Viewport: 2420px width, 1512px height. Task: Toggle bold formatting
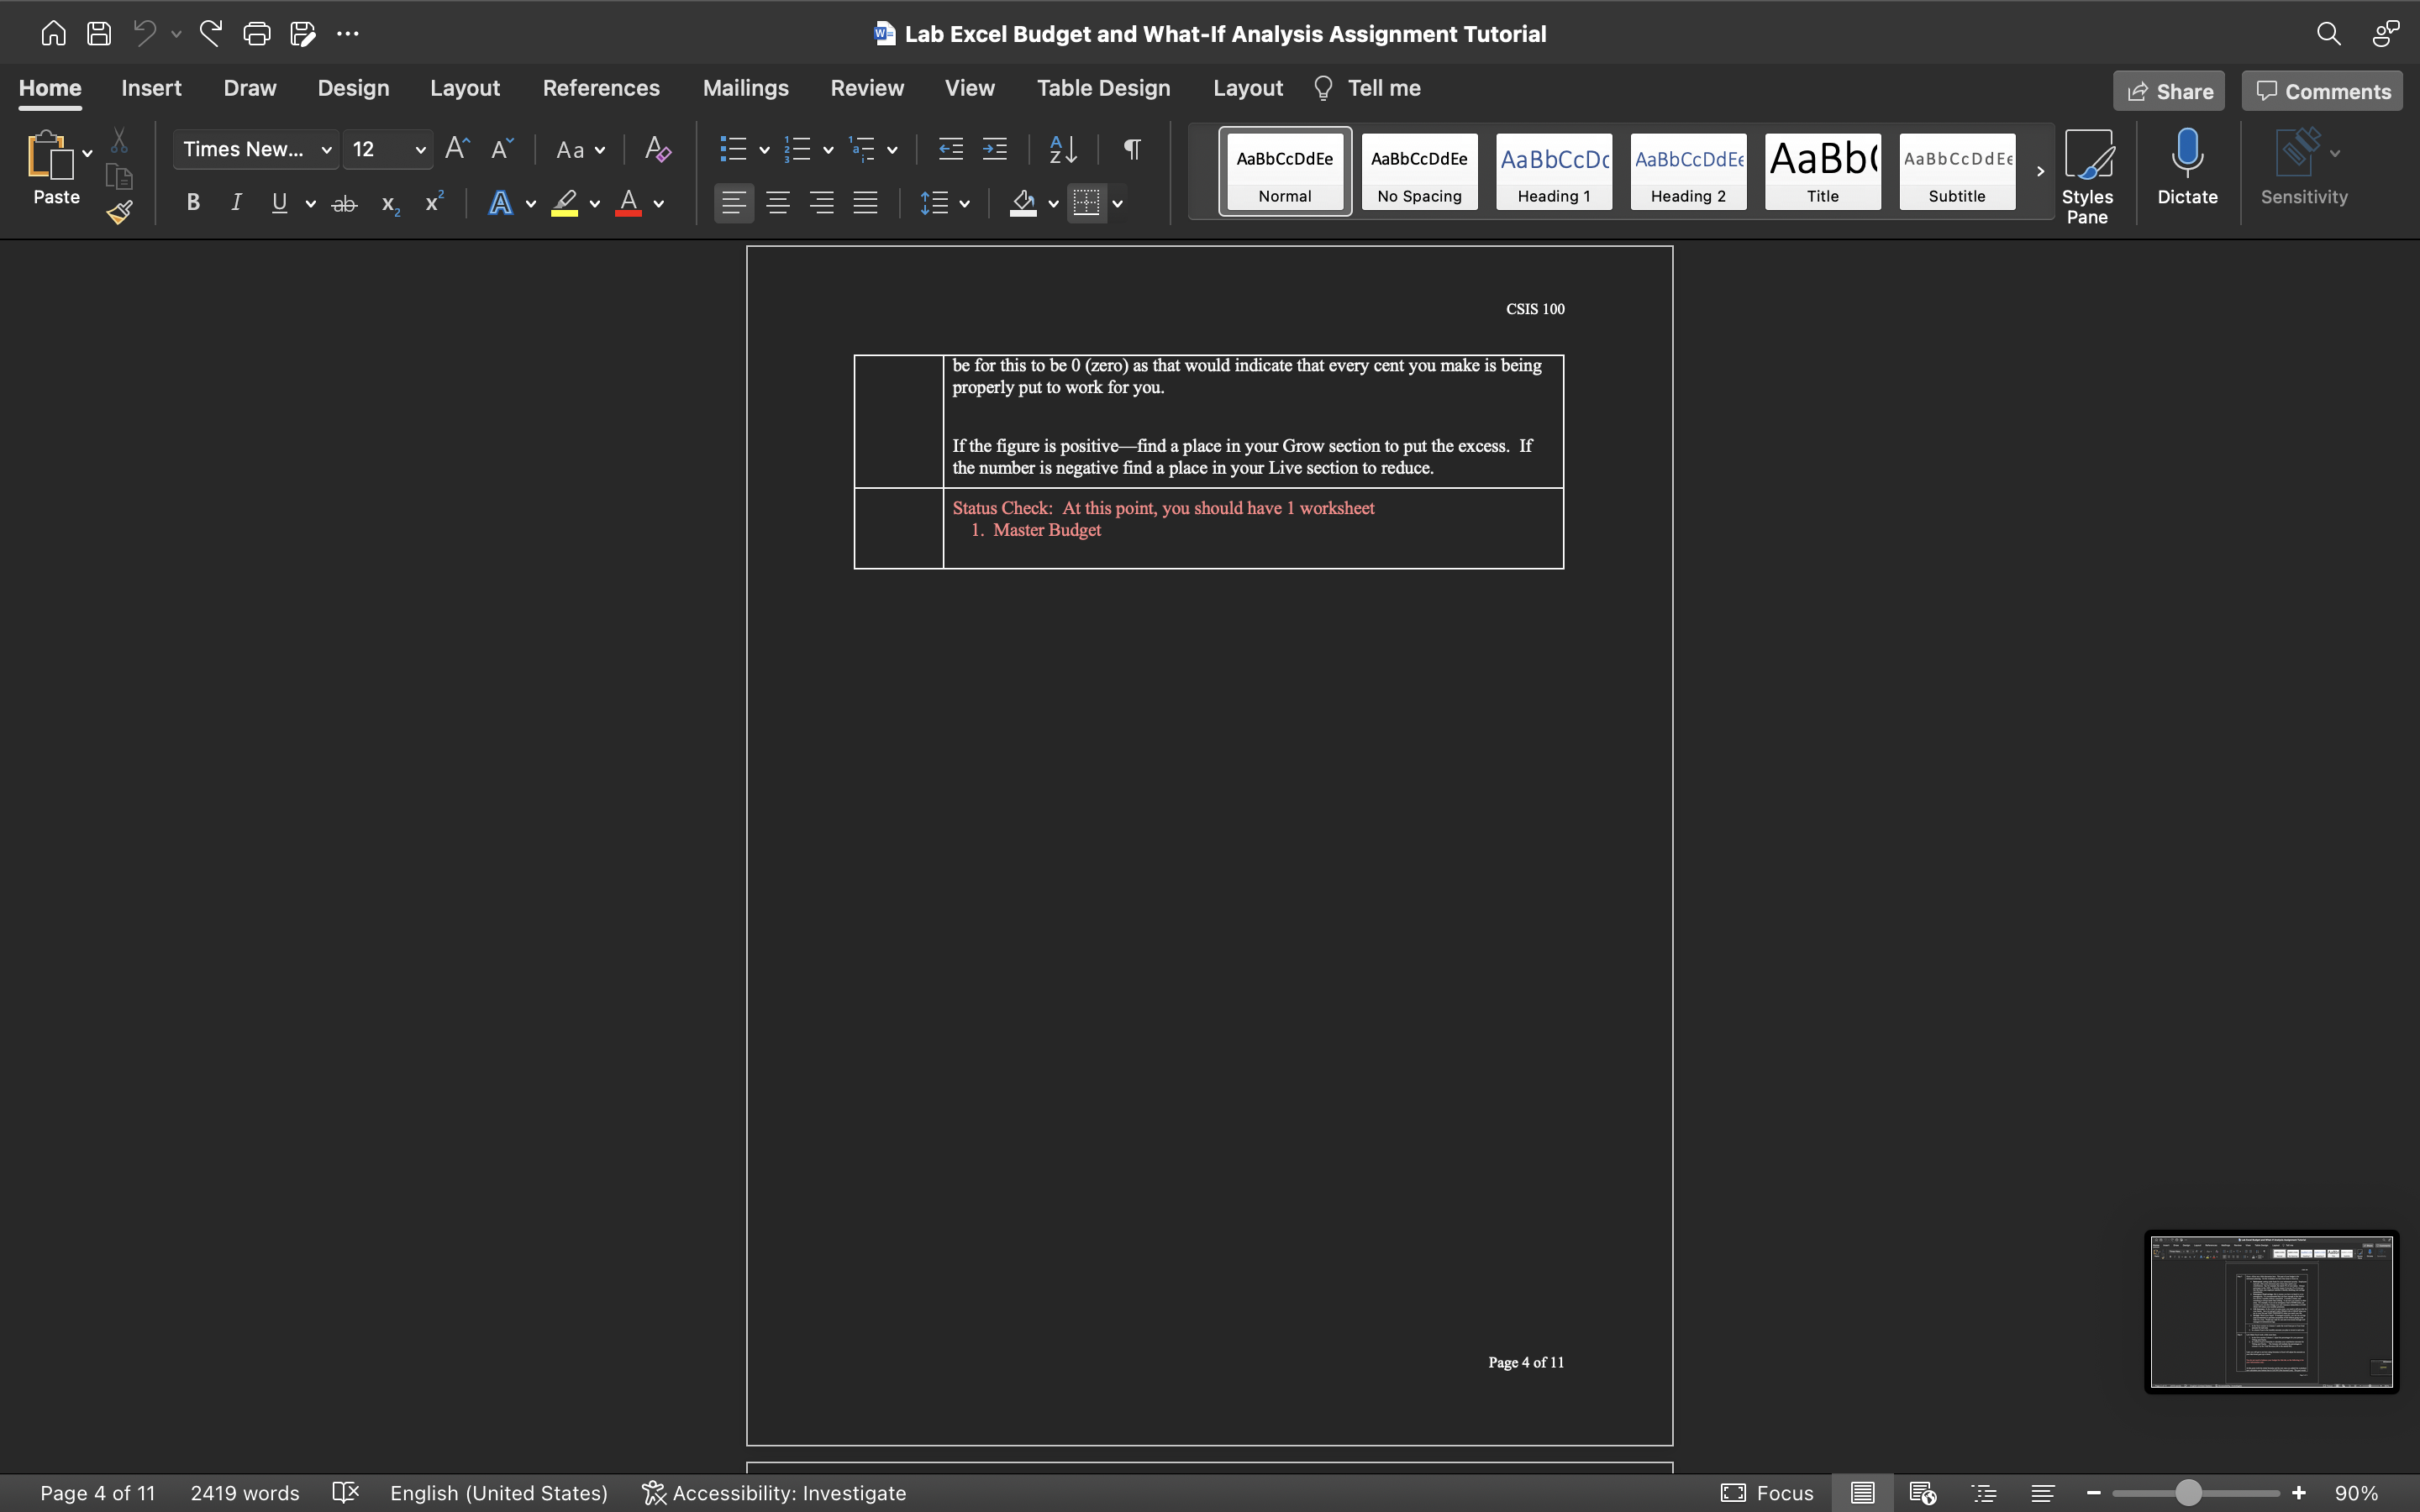[x=193, y=202]
